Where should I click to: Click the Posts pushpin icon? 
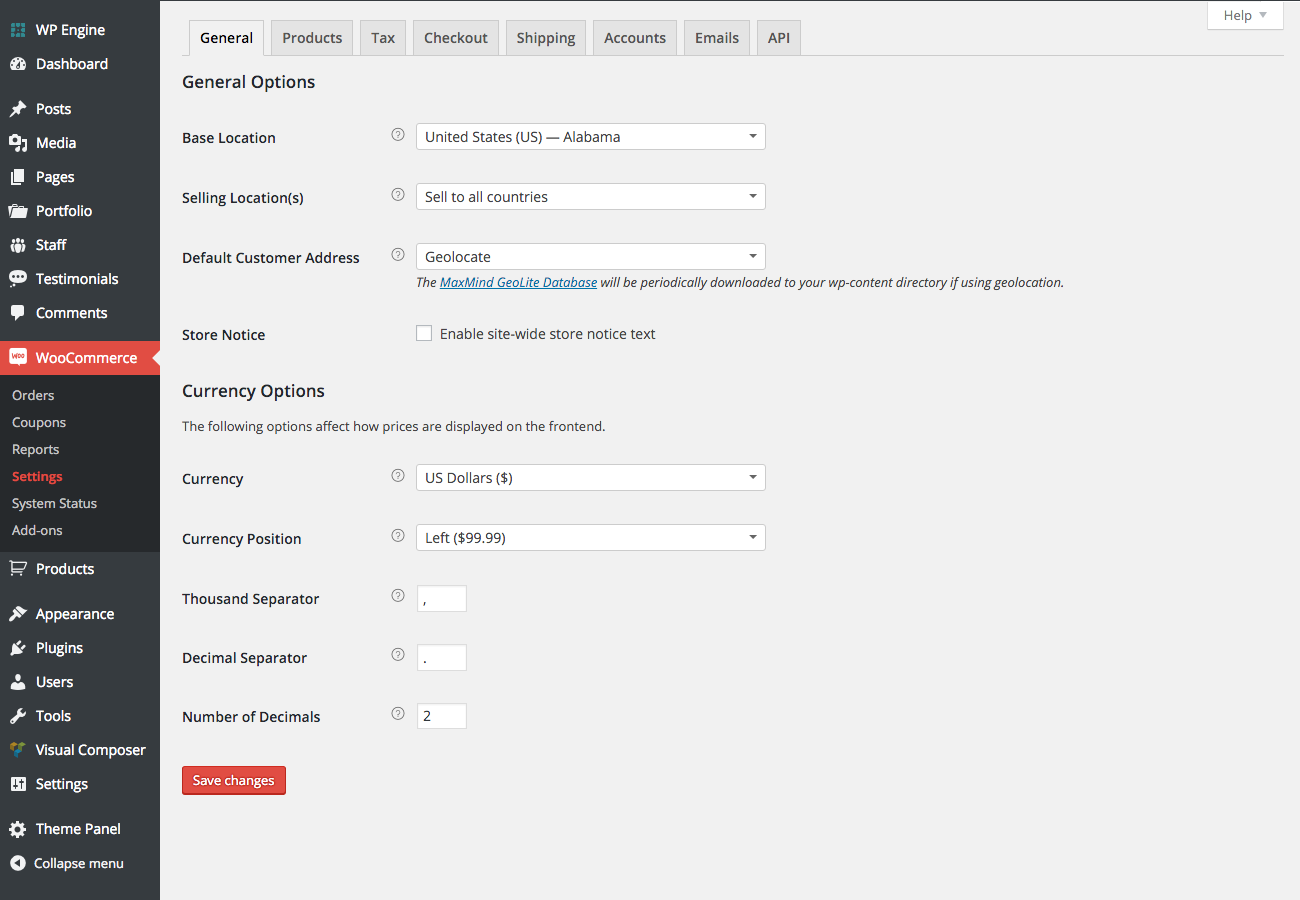(18, 109)
